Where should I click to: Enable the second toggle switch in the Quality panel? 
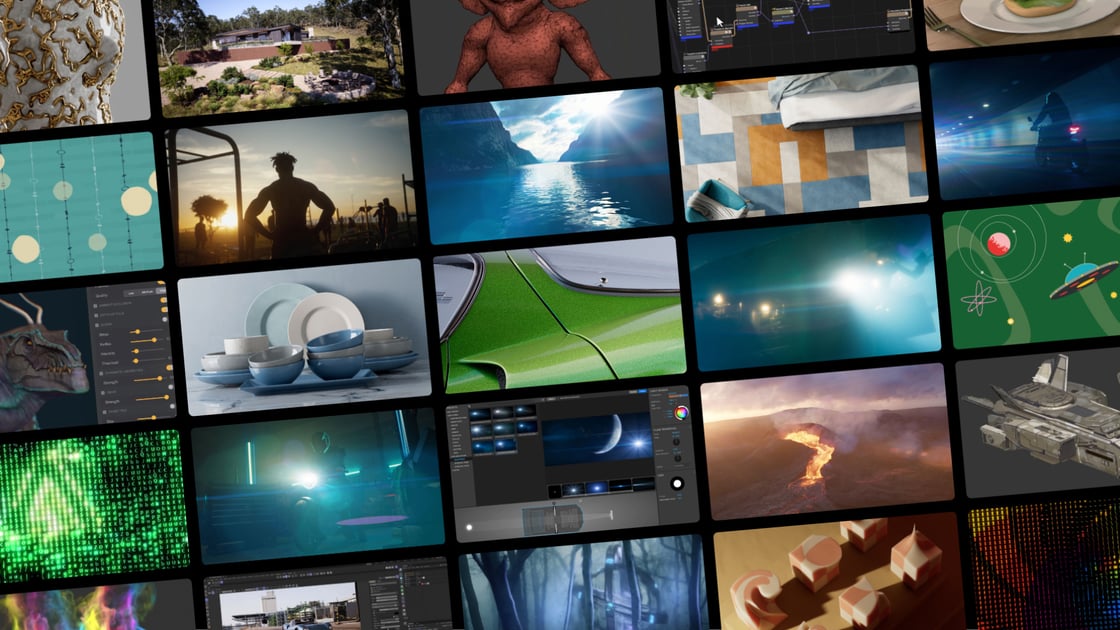click(x=163, y=309)
